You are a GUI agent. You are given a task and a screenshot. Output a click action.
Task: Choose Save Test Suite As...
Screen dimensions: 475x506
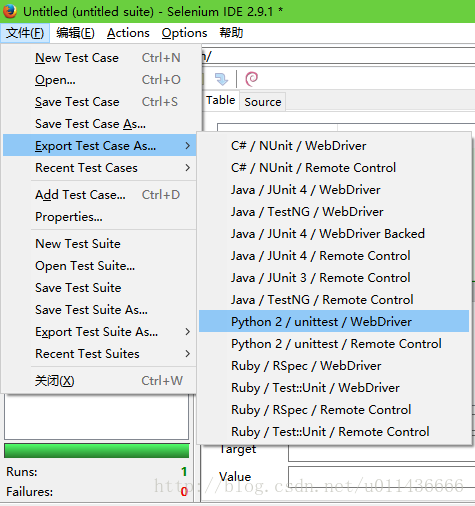point(99,310)
